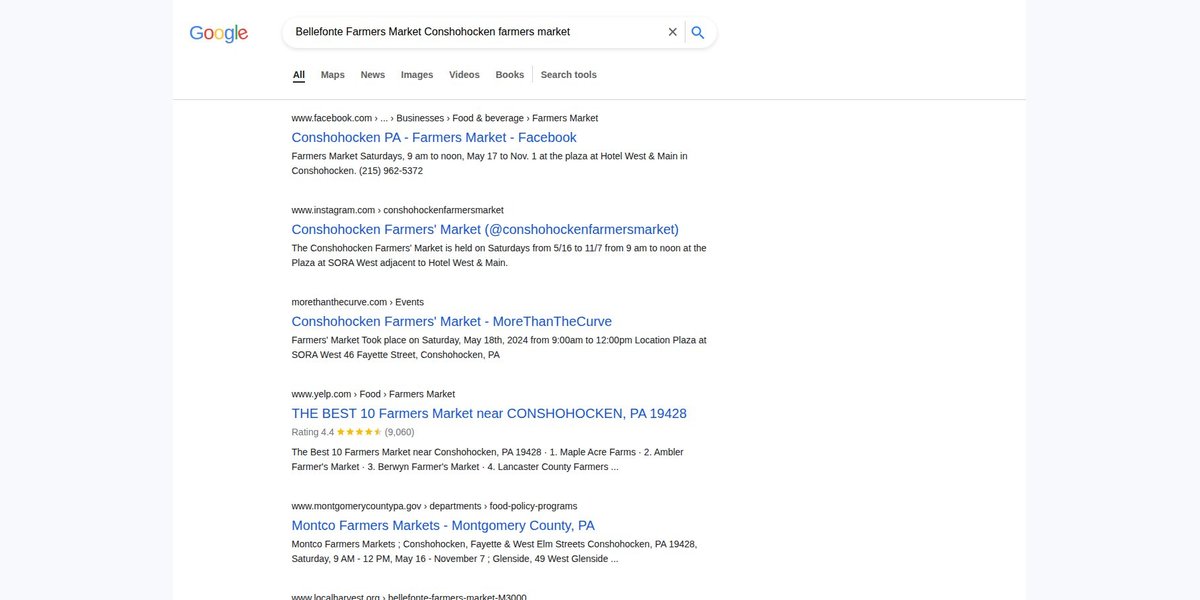Click the morethanthecurve.com › Events breadcrumb
The image size is (1200, 600).
pyautogui.click(x=358, y=302)
